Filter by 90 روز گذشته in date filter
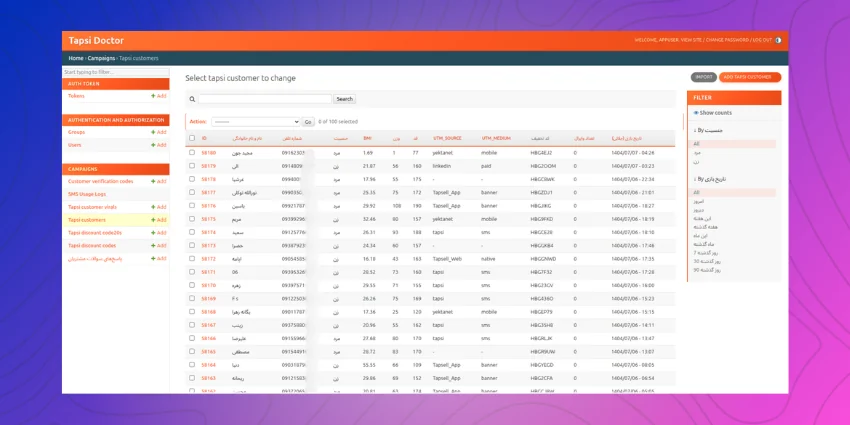 (706, 269)
